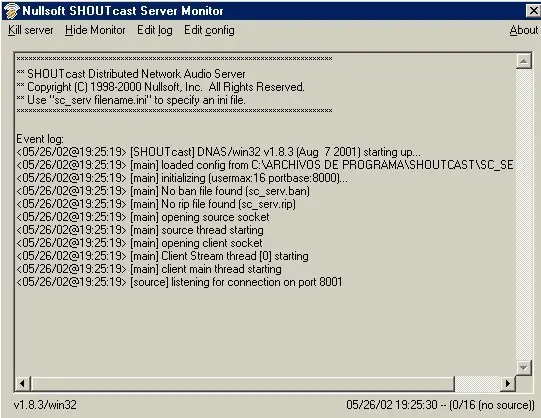
Task: Click the '0/16 (no source)' status bar text
Action: 492,405
